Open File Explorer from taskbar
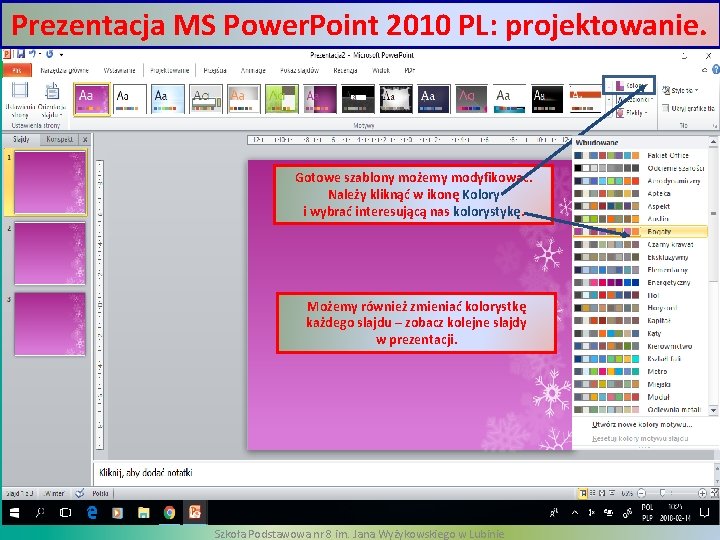 click(x=144, y=512)
